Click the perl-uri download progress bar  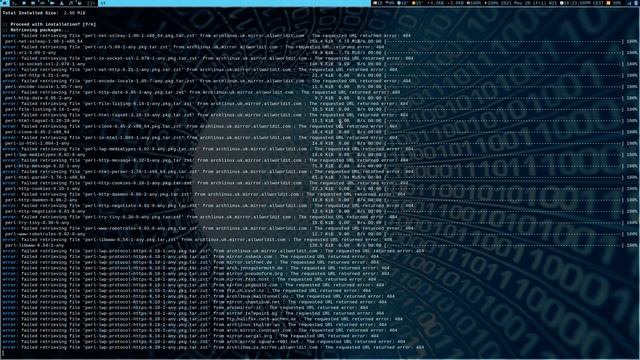(504, 53)
